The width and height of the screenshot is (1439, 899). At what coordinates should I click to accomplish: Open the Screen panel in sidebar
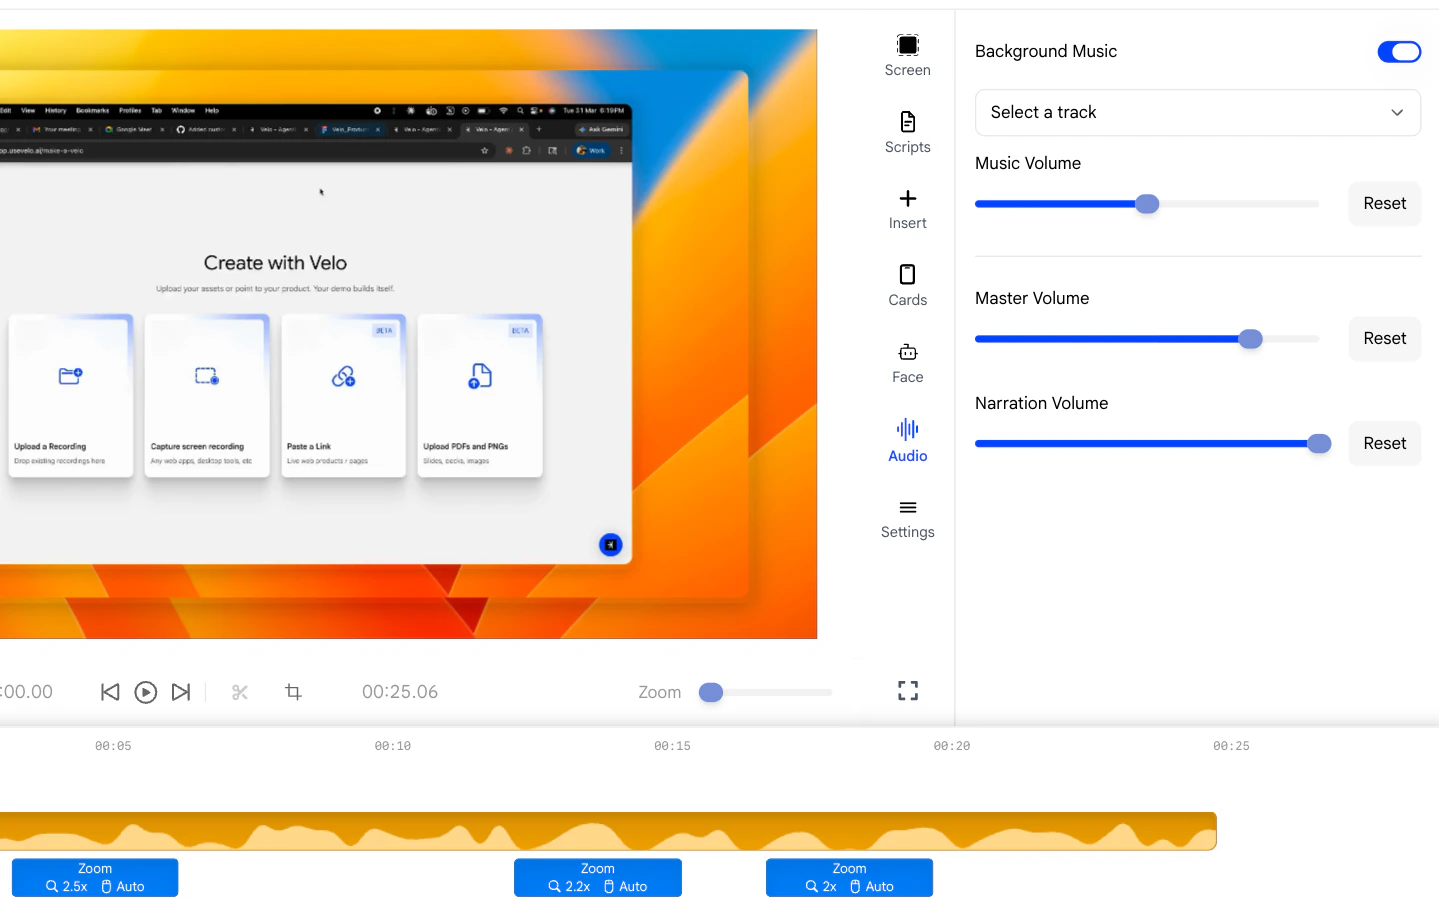click(x=907, y=56)
